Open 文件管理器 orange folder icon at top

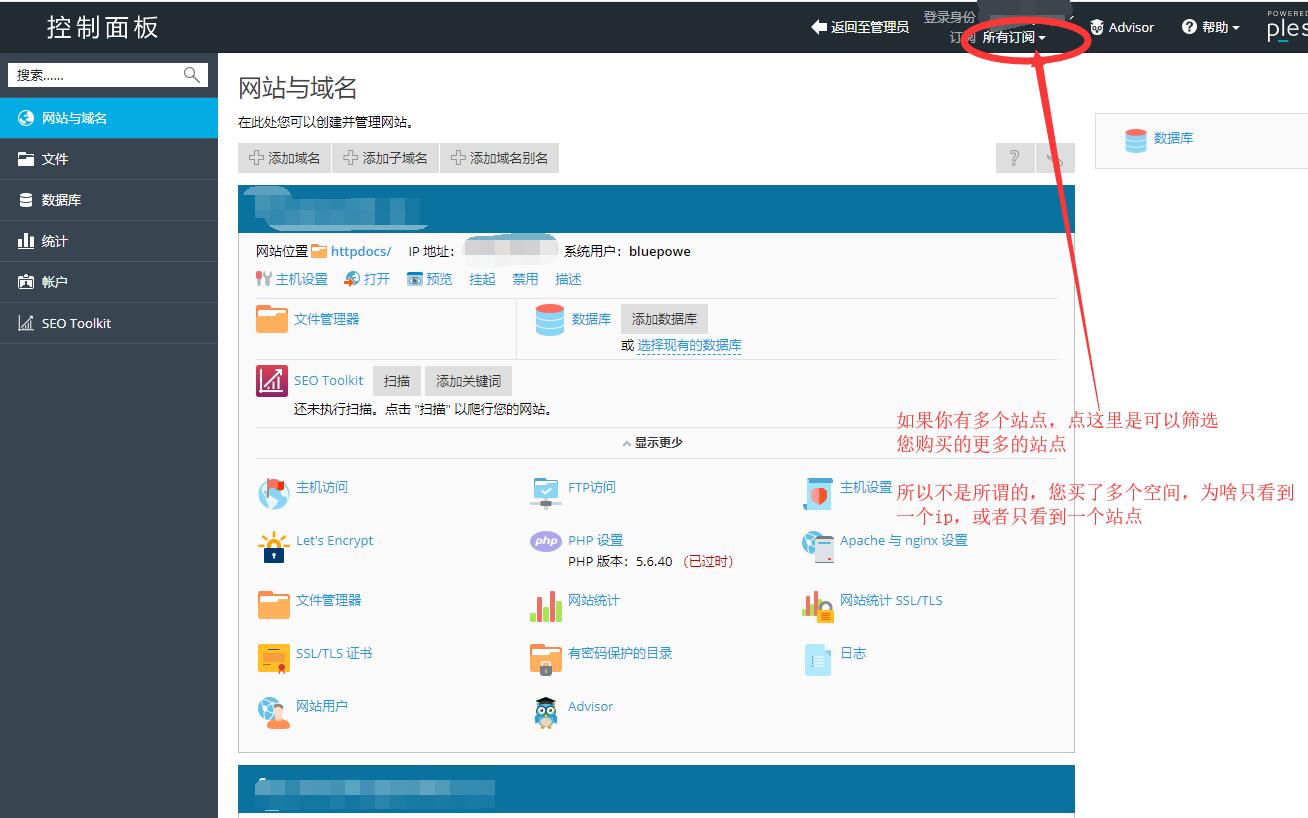click(272, 319)
